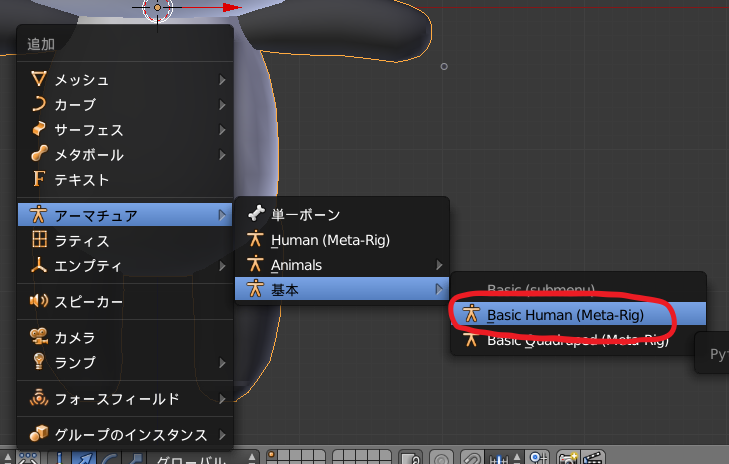
Task: Expand the Animals submenu
Action: click(x=342, y=265)
